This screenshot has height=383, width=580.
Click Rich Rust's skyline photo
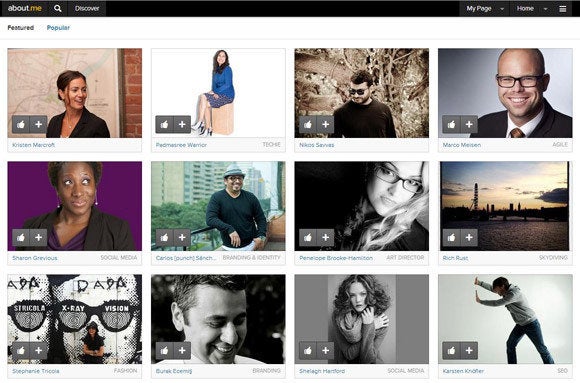pyautogui.click(x=505, y=206)
